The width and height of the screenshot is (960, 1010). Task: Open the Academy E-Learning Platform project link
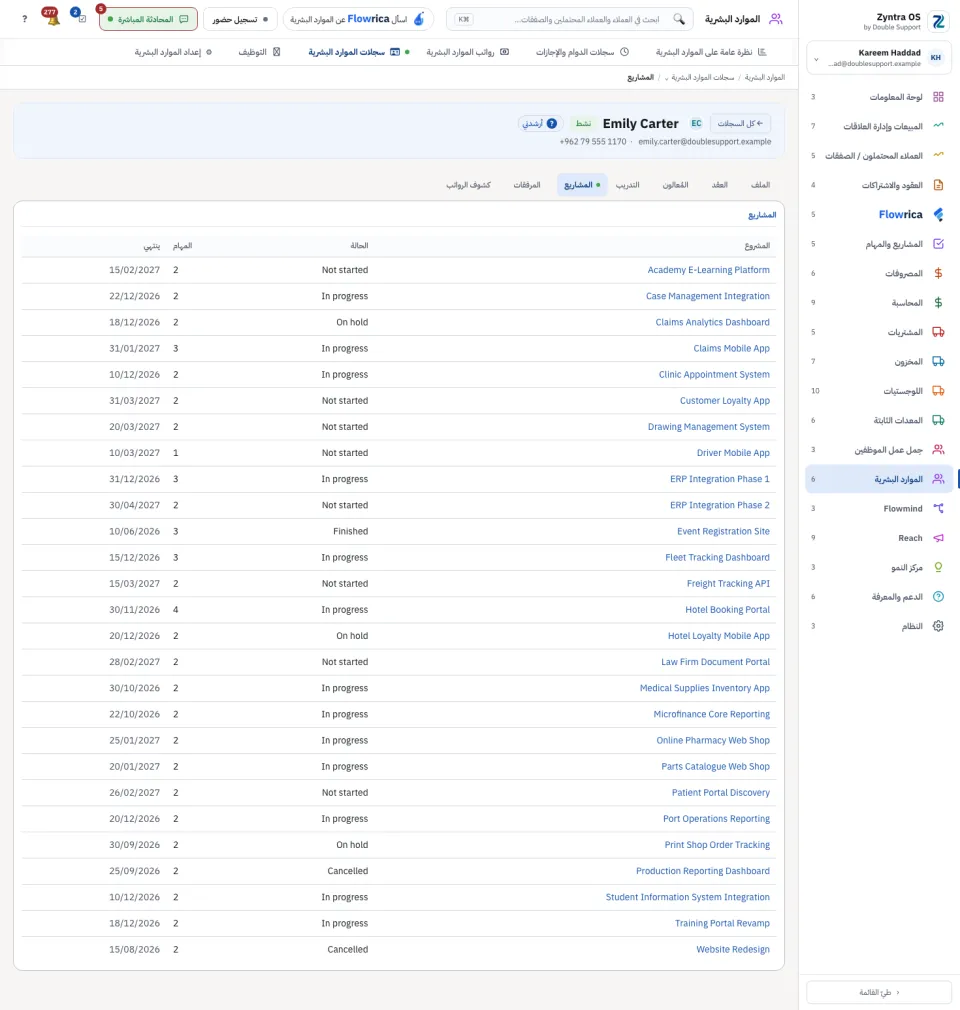[708, 270]
